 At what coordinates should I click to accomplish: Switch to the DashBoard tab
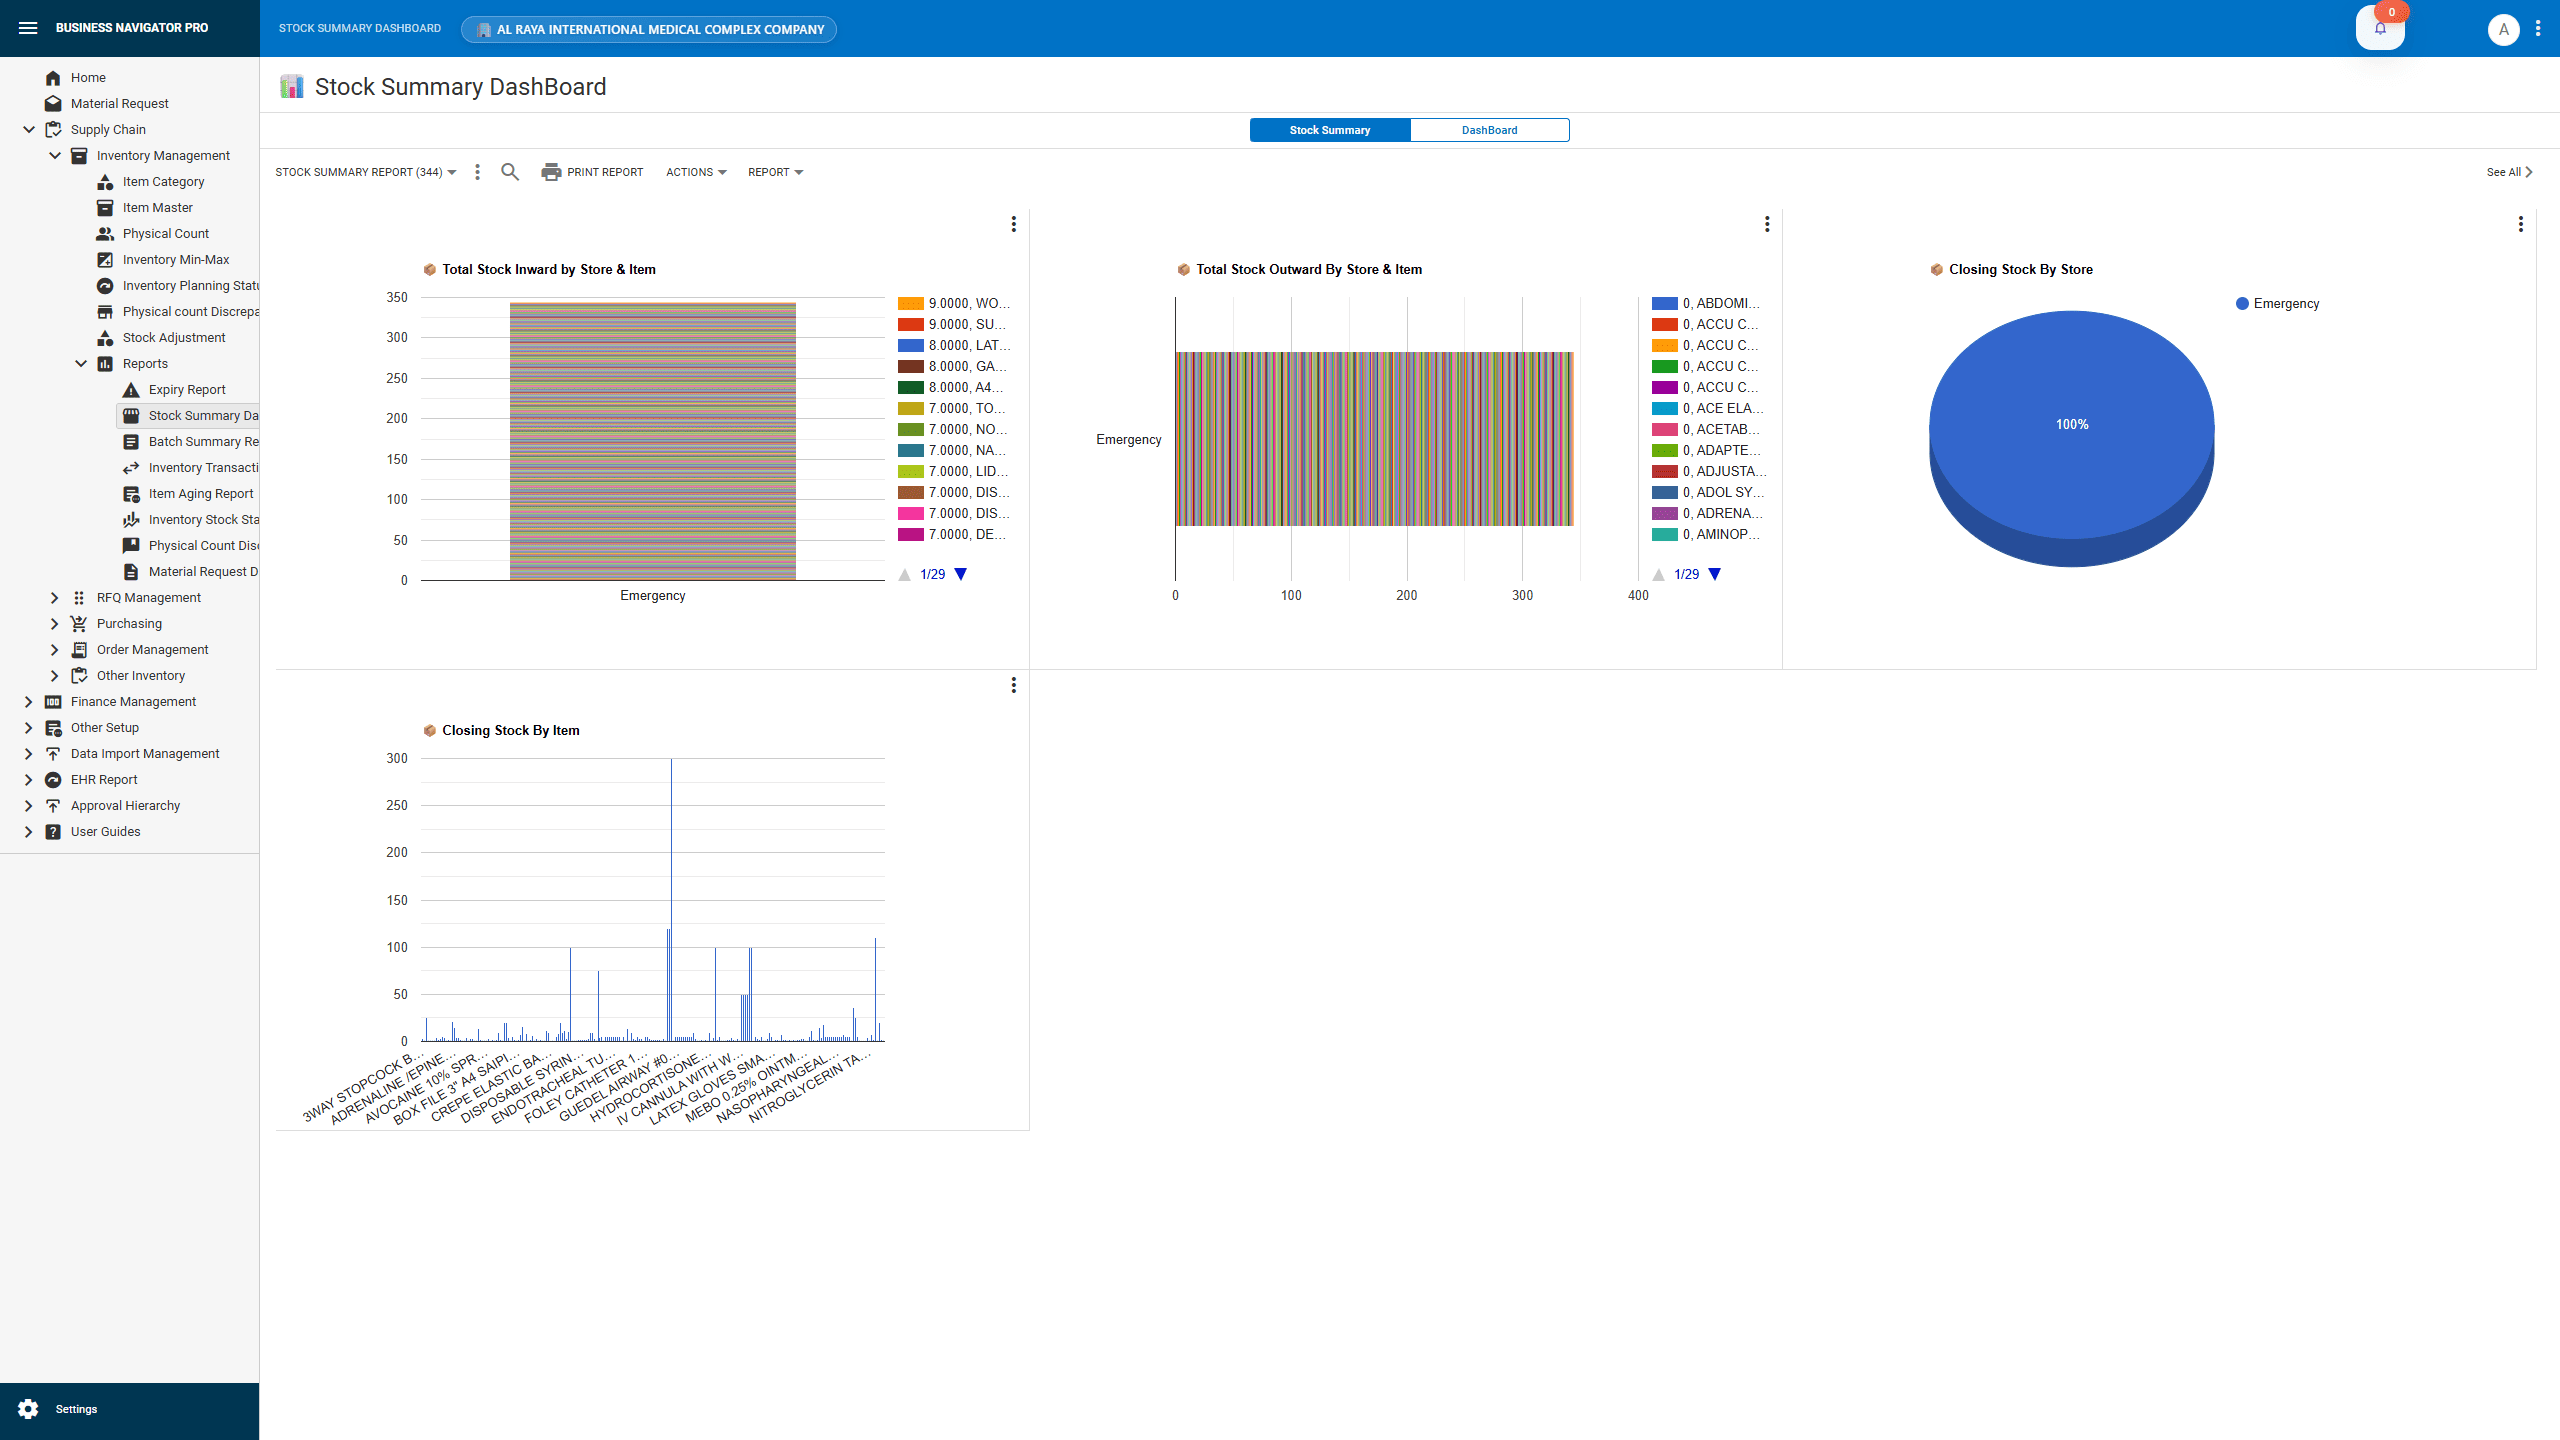tap(1489, 130)
